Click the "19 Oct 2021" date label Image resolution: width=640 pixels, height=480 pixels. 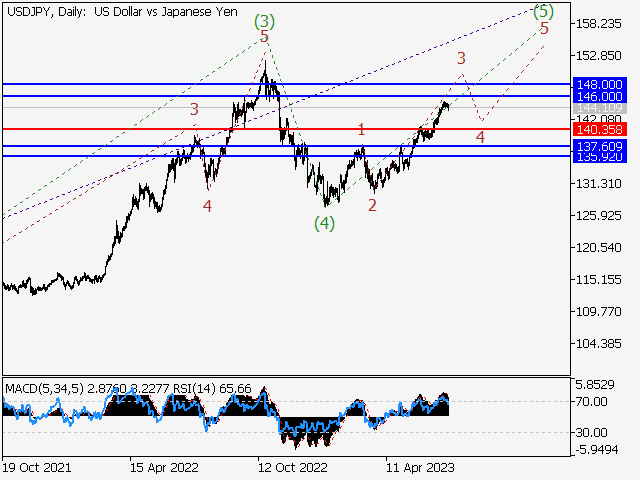(37, 467)
